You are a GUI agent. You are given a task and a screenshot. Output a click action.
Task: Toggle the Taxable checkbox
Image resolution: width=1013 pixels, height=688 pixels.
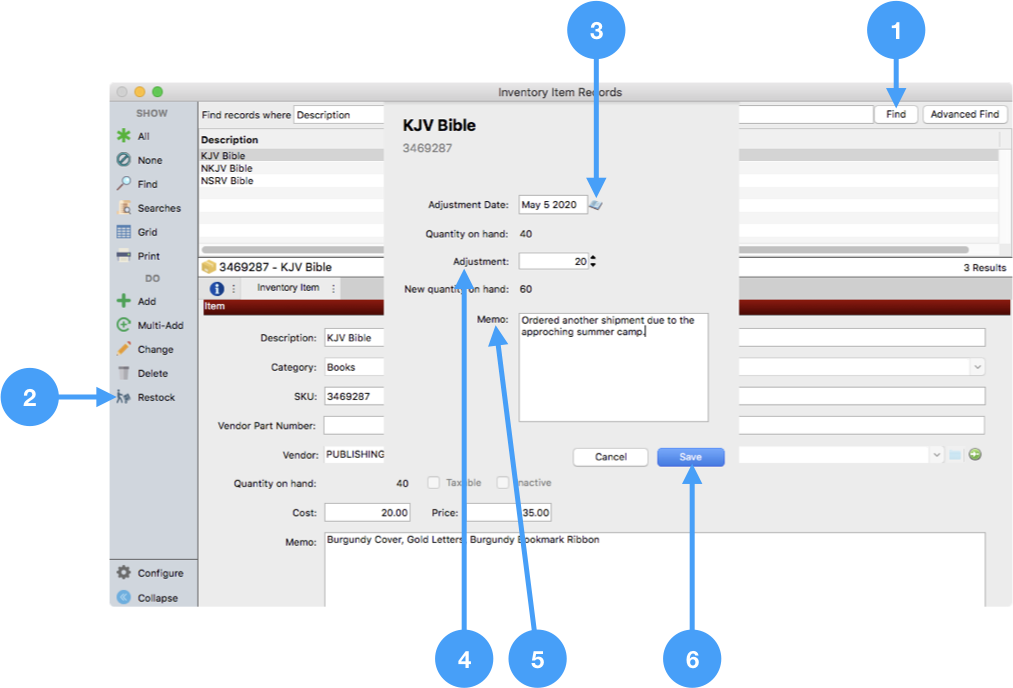tap(434, 483)
